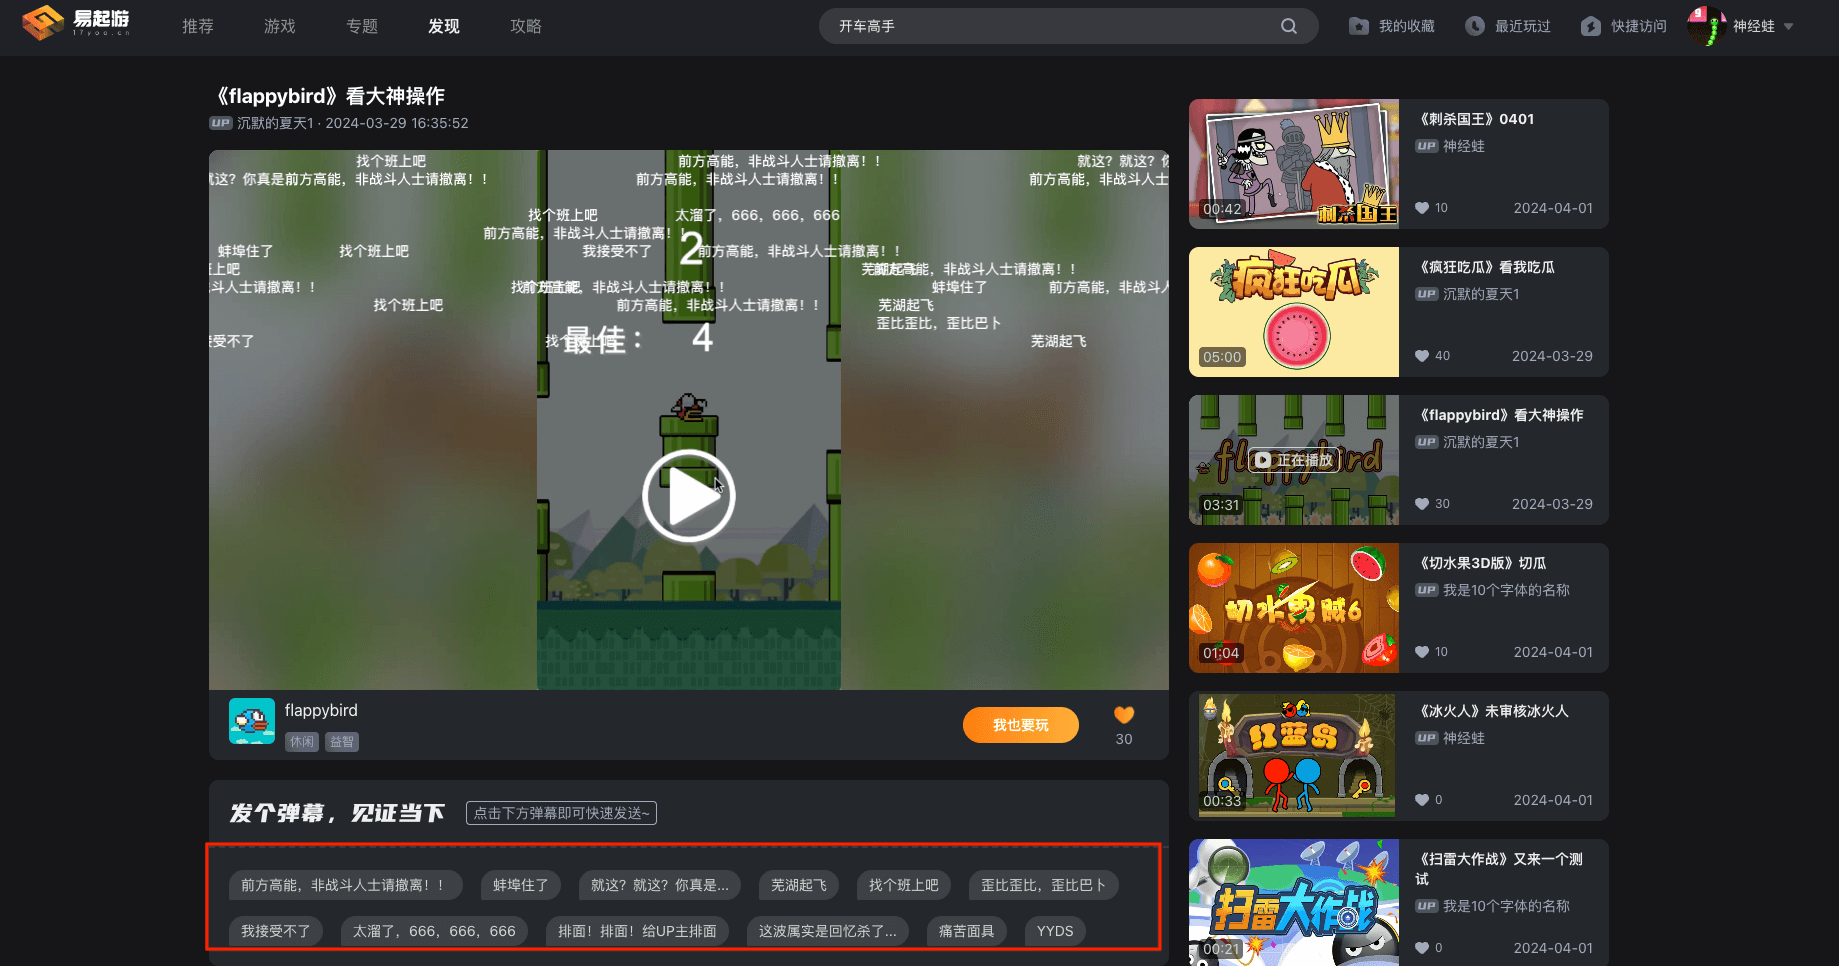Viewport: 1839px width, 966px height.
Task: Open the 扫雷大作战 video thumbnail
Action: click(x=1294, y=902)
